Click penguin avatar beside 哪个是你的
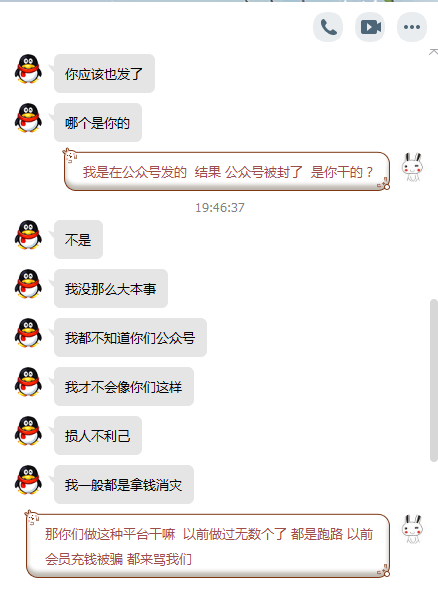Image resolution: width=438 pixels, height=589 pixels. [x=28, y=118]
